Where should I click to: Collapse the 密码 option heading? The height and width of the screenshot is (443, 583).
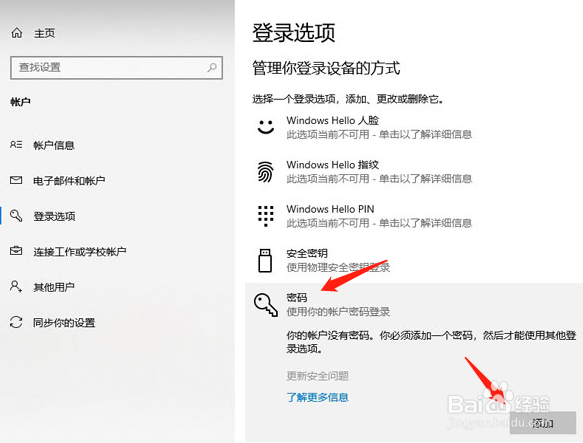(x=297, y=298)
